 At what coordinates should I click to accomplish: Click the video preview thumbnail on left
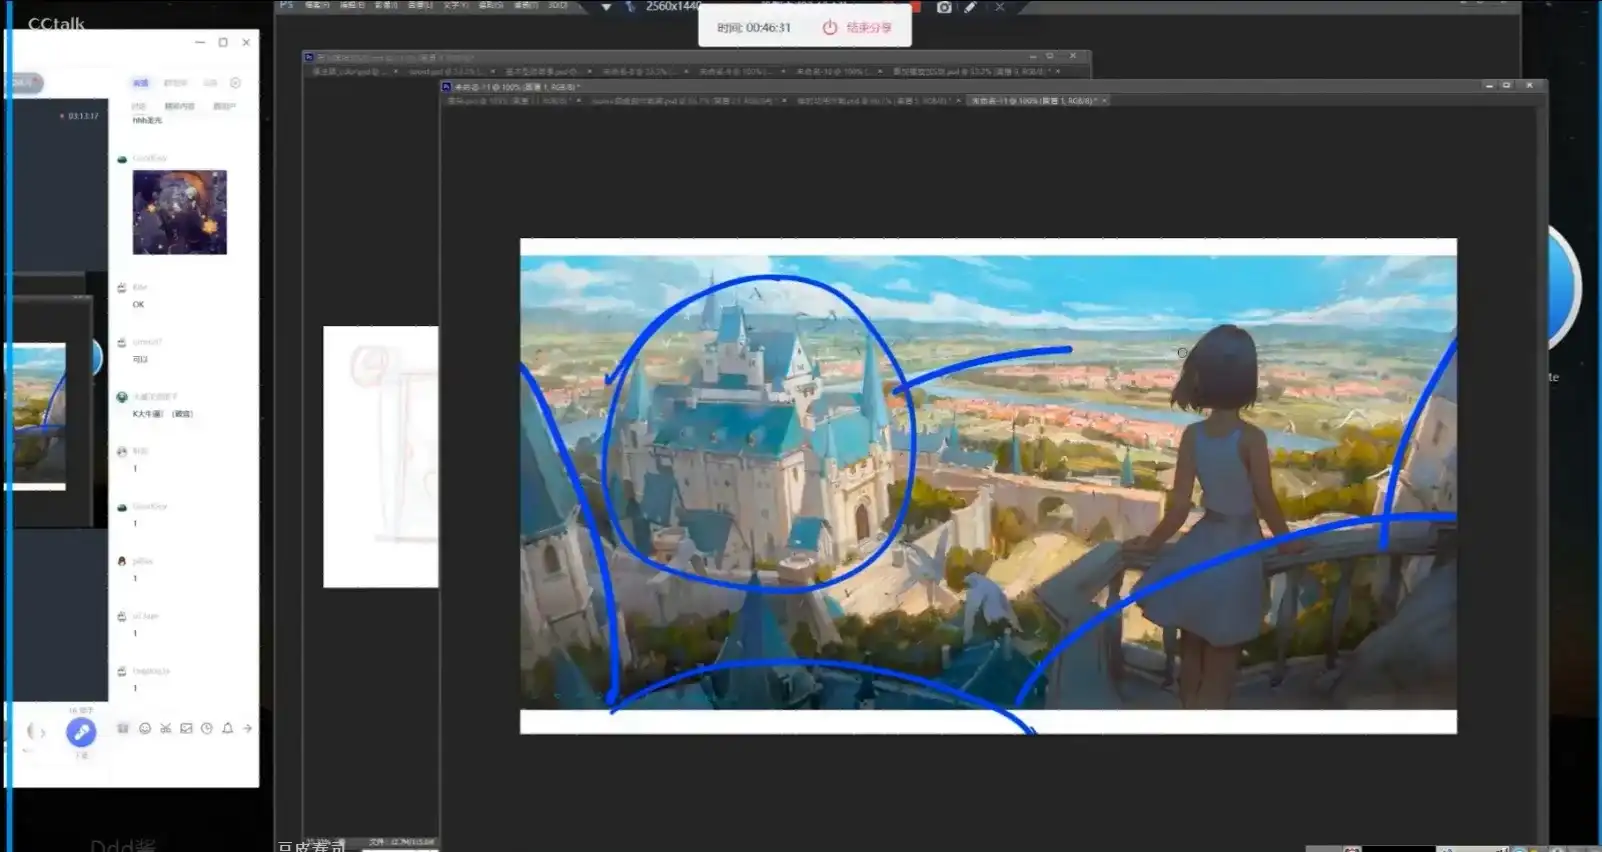(x=38, y=415)
